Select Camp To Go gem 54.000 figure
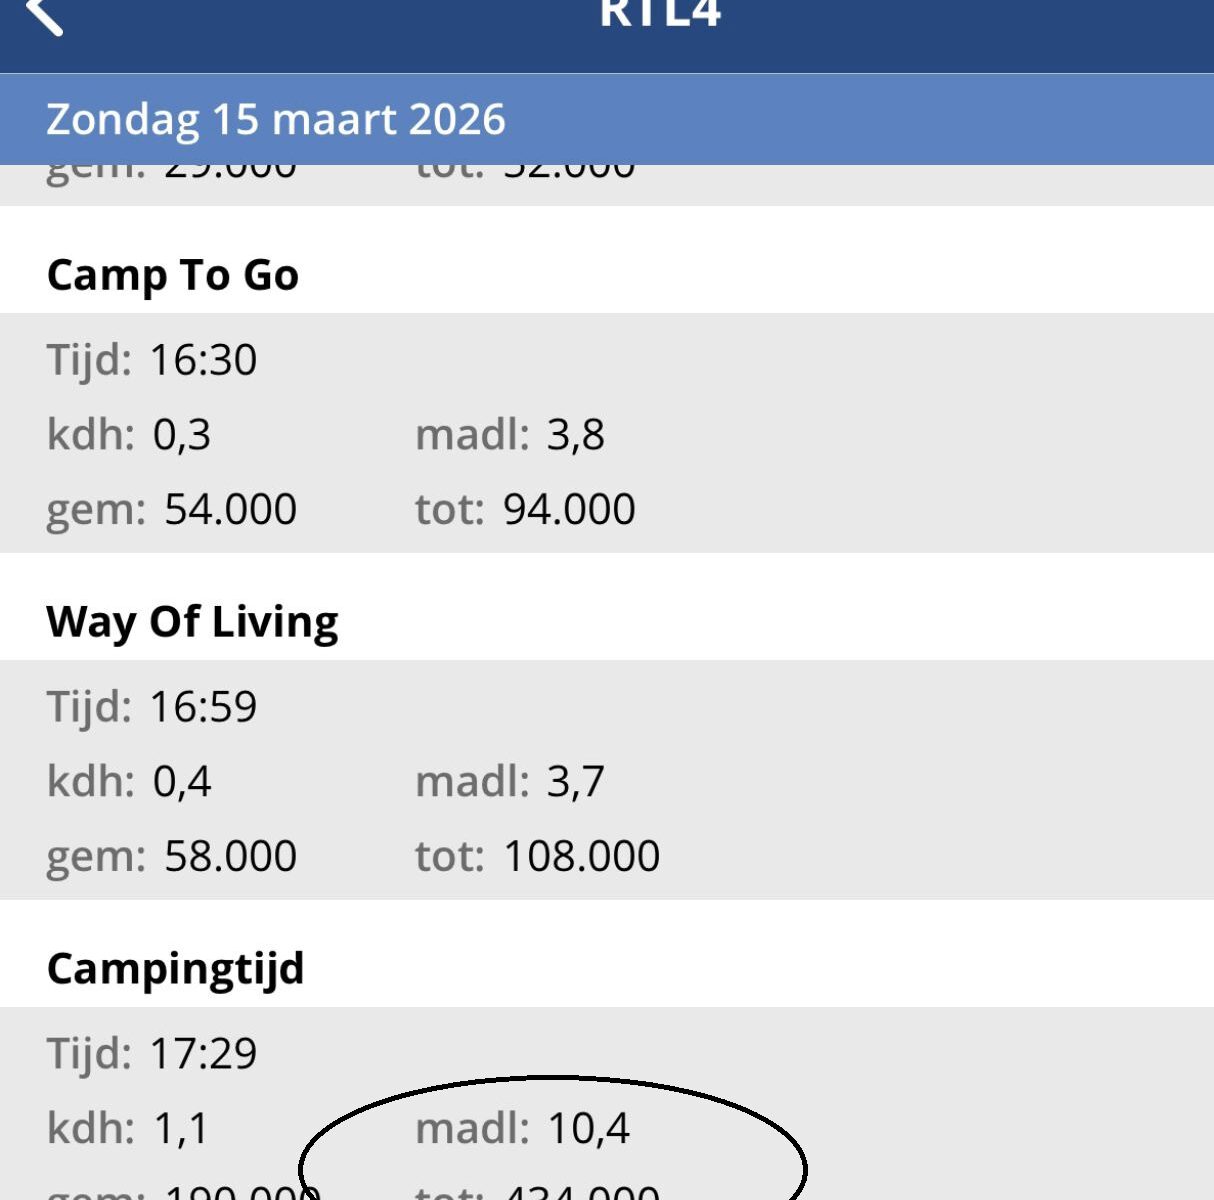The width and height of the screenshot is (1214, 1200). click(x=230, y=509)
